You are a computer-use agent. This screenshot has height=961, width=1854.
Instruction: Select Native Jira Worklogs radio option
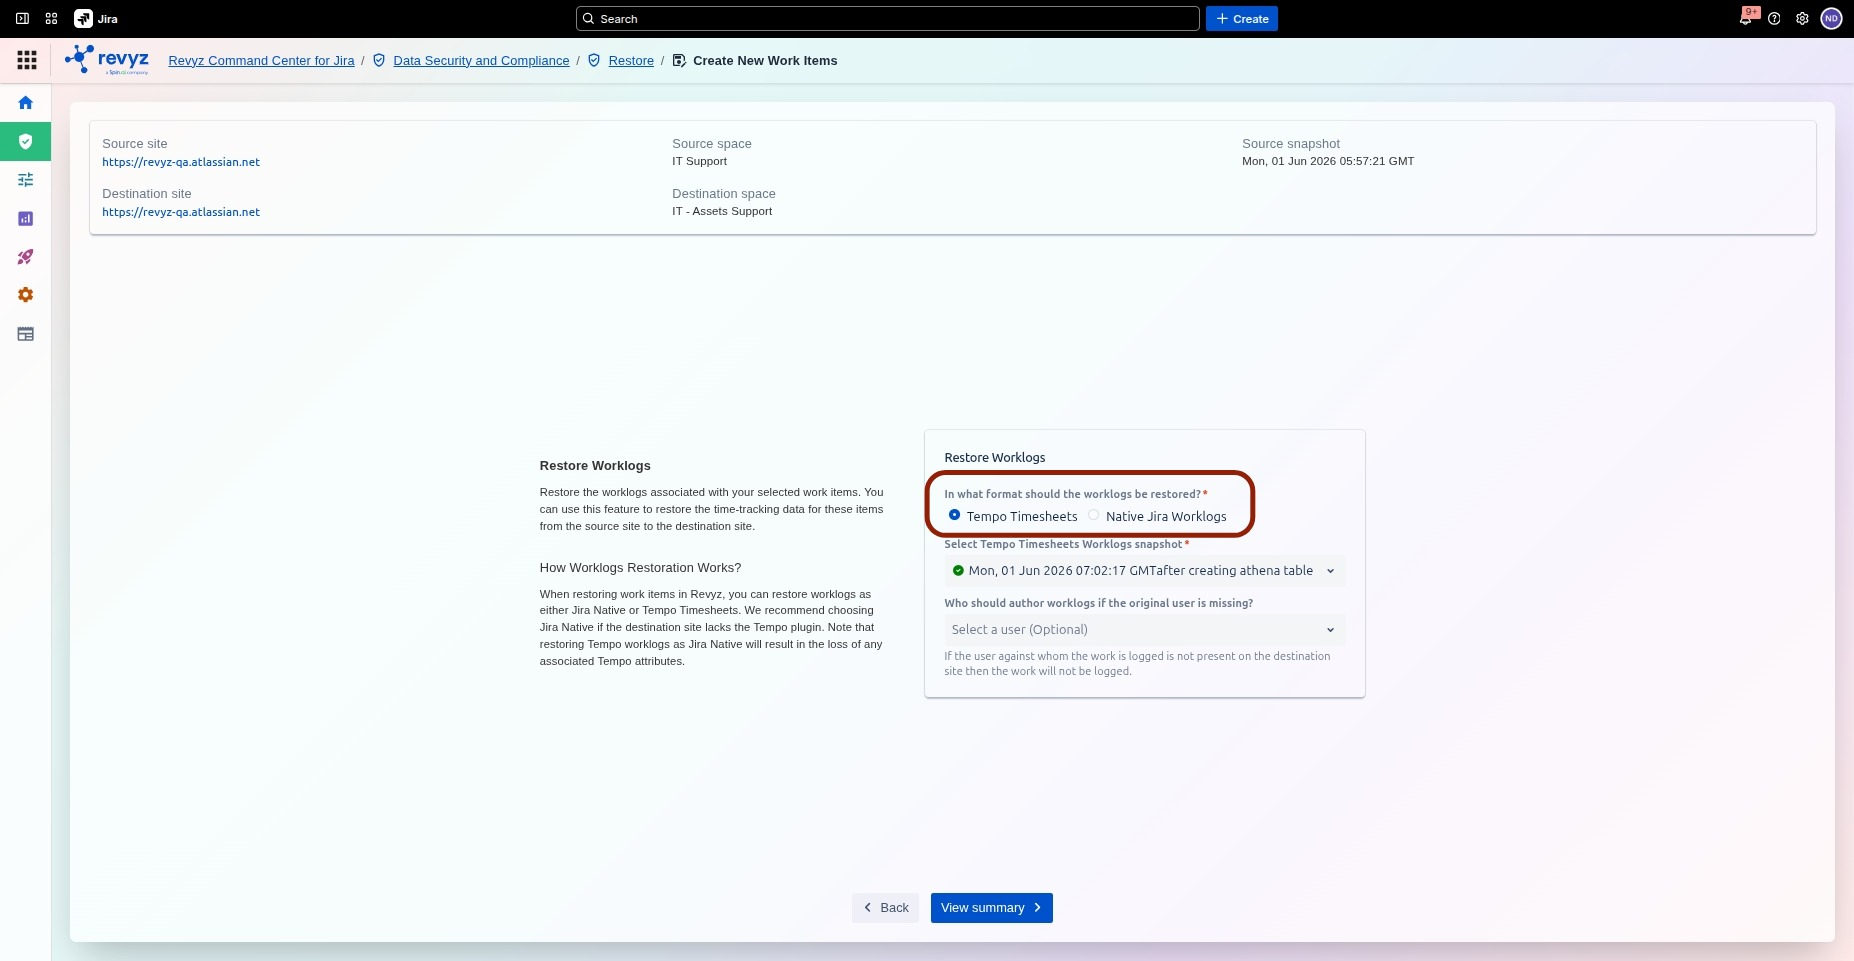[1093, 515]
